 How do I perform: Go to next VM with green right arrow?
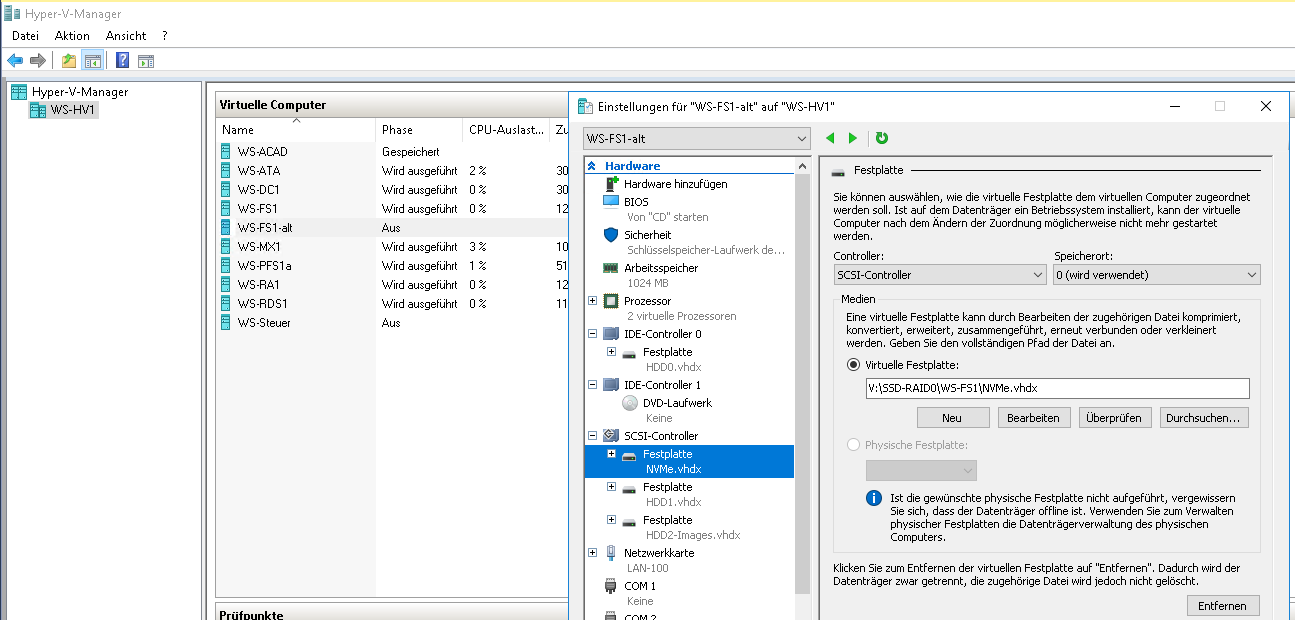click(853, 138)
